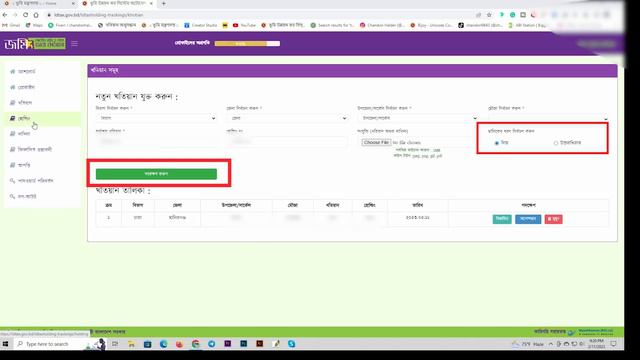Open Microsoft Edge from taskbar
The image size is (640, 360).
[x=164, y=344]
